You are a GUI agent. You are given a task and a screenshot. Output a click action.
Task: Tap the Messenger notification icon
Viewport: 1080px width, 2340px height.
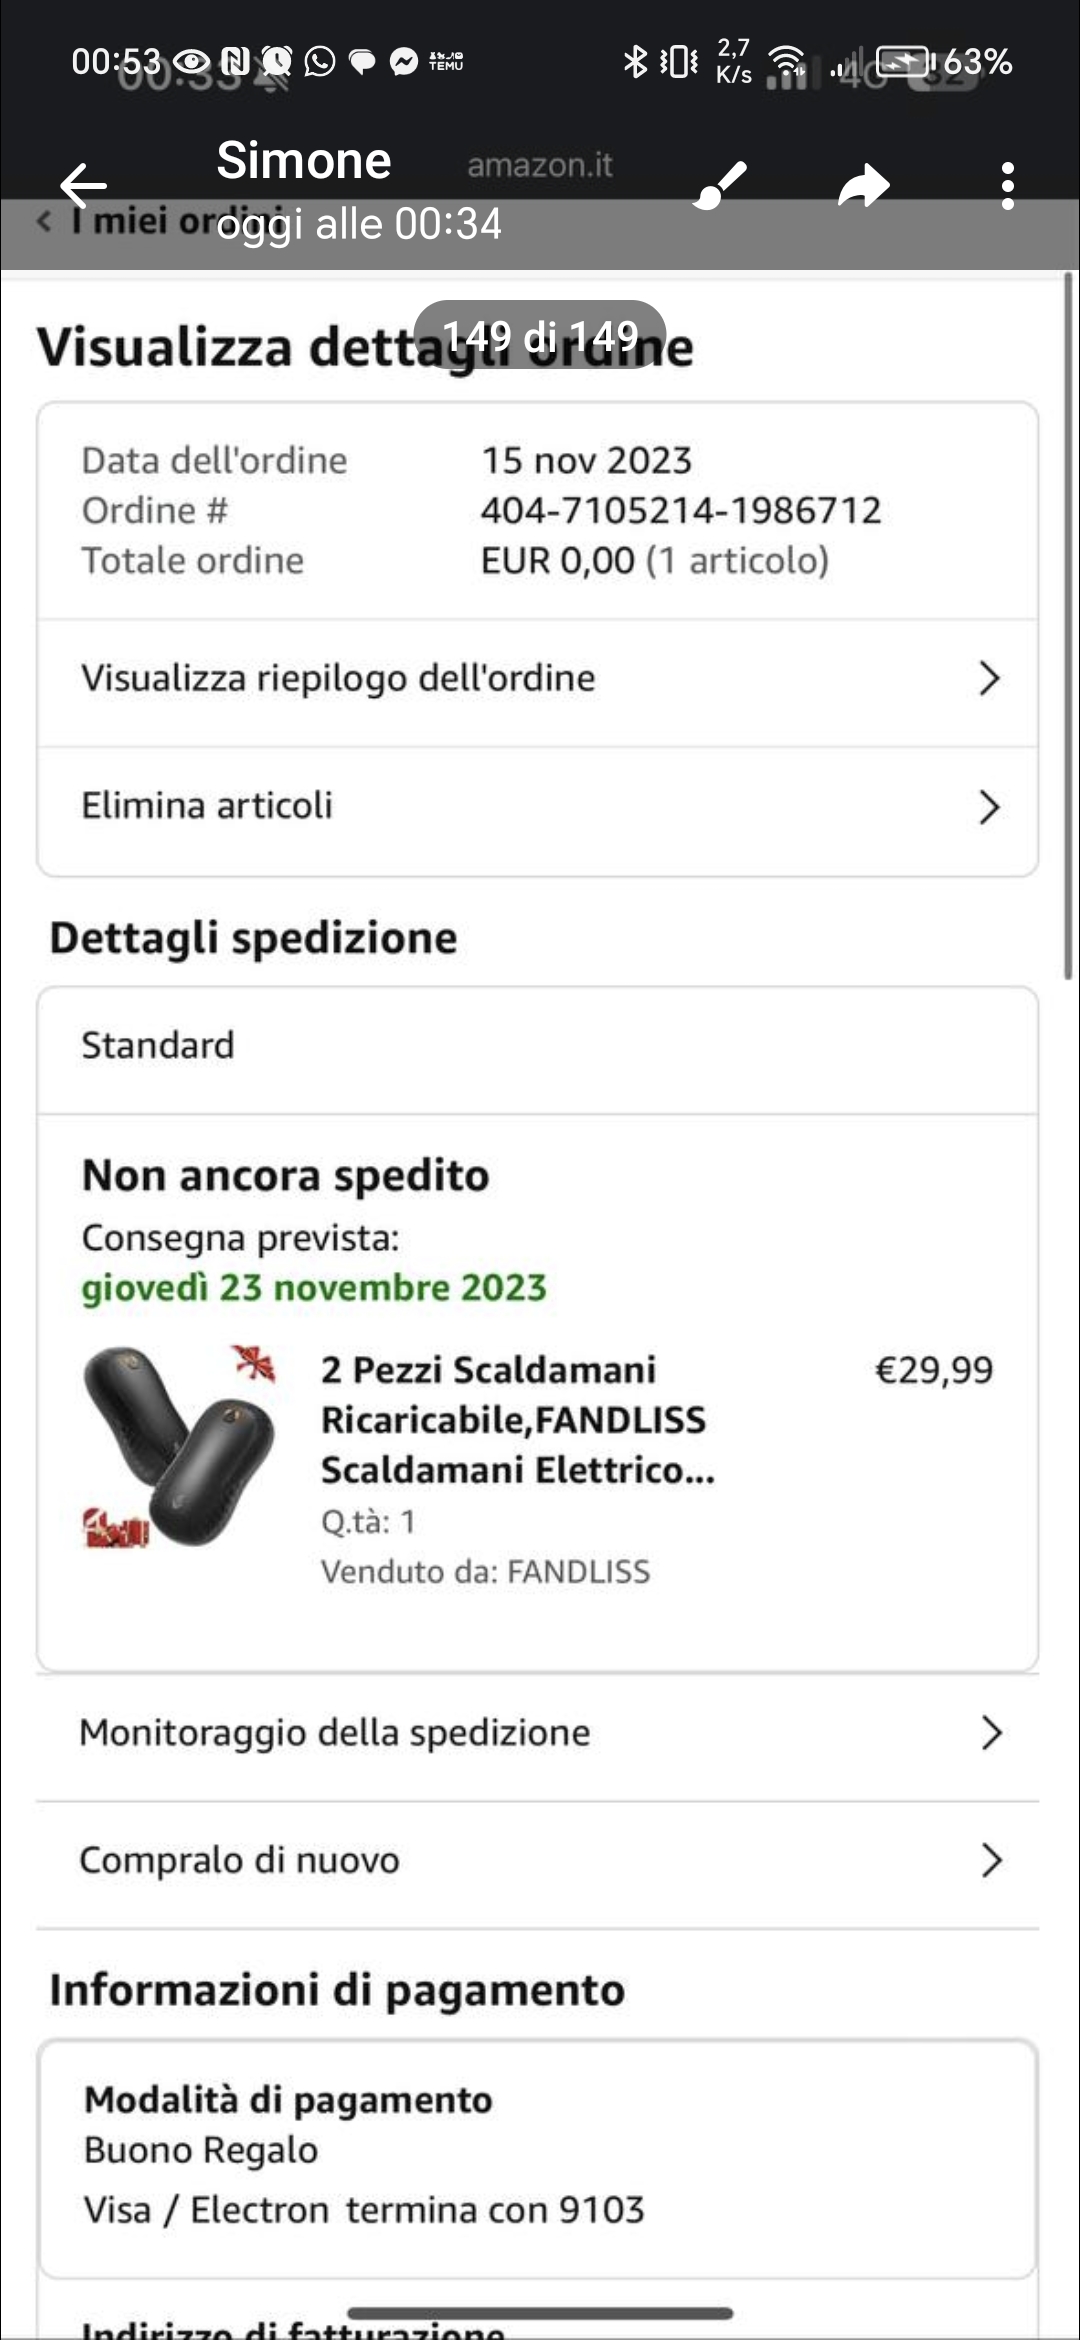pyautogui.click(x=404, y=62)
